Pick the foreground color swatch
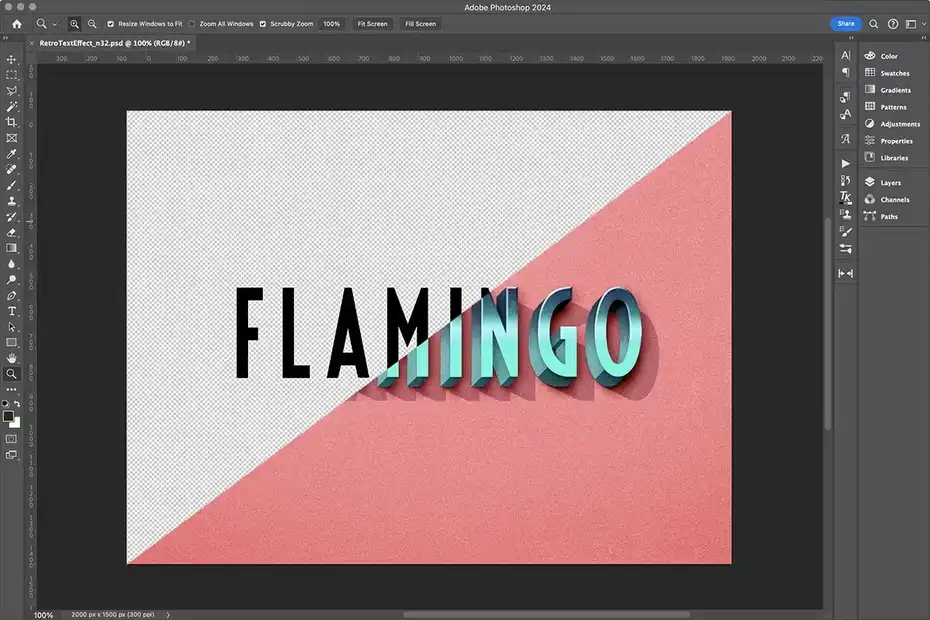The width and height of the screenshot is (930, 620). click(x=8, y=416)
